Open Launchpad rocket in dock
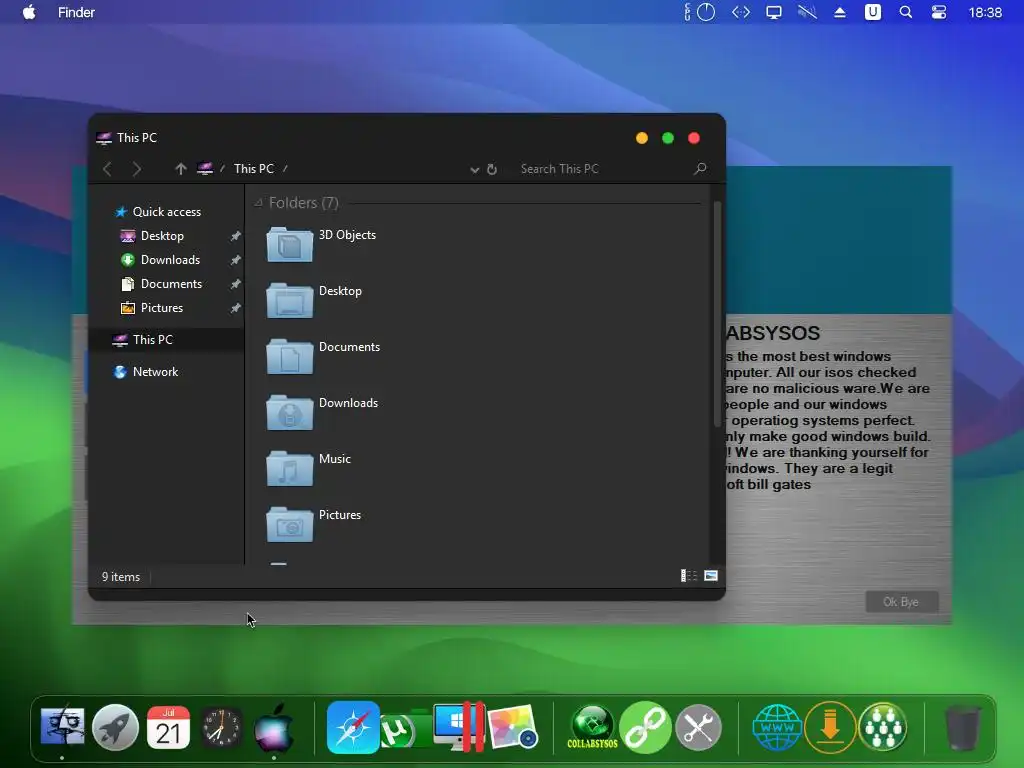 (115, 727)
